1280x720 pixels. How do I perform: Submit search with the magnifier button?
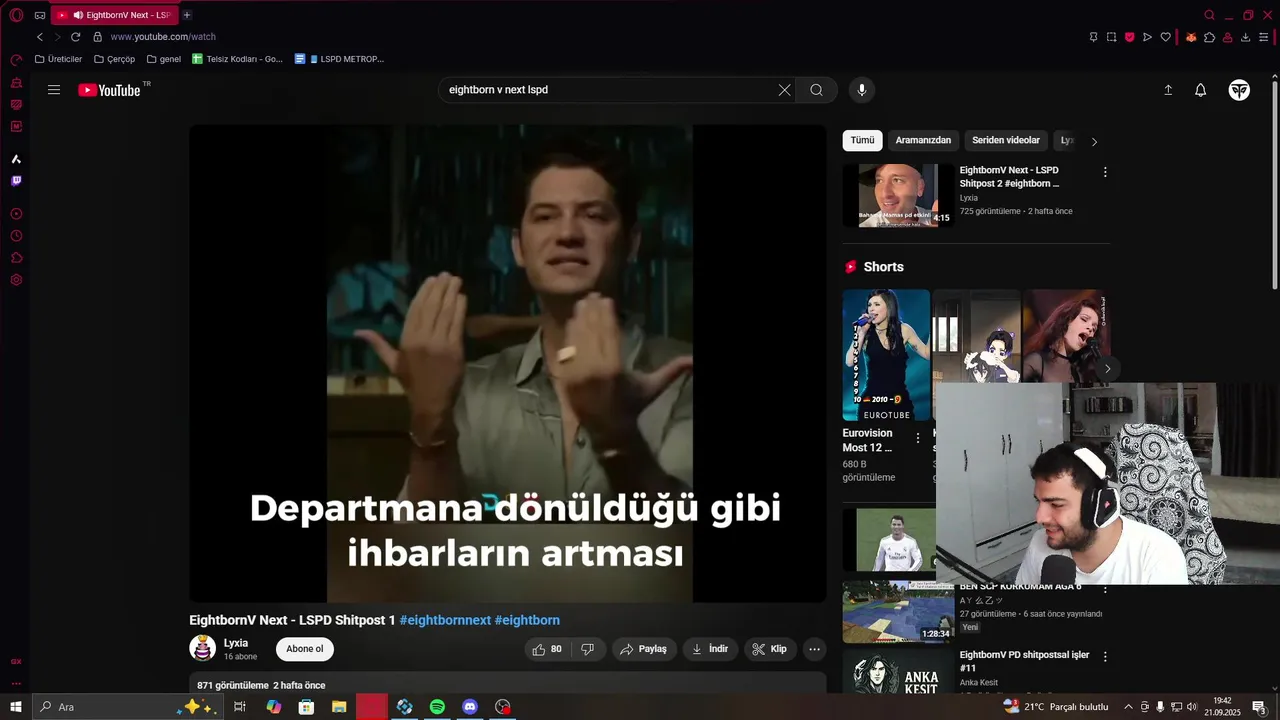(x=817, y=90)
